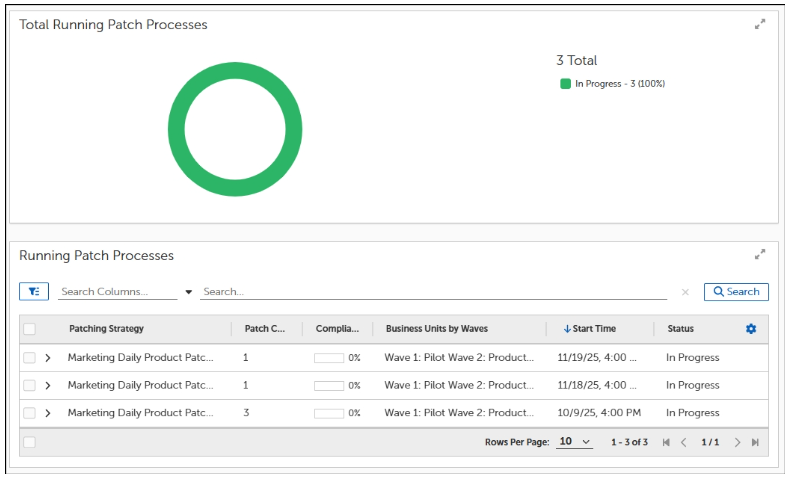
Task: Go to the previous page of results
Action: (x=684, y=442)
